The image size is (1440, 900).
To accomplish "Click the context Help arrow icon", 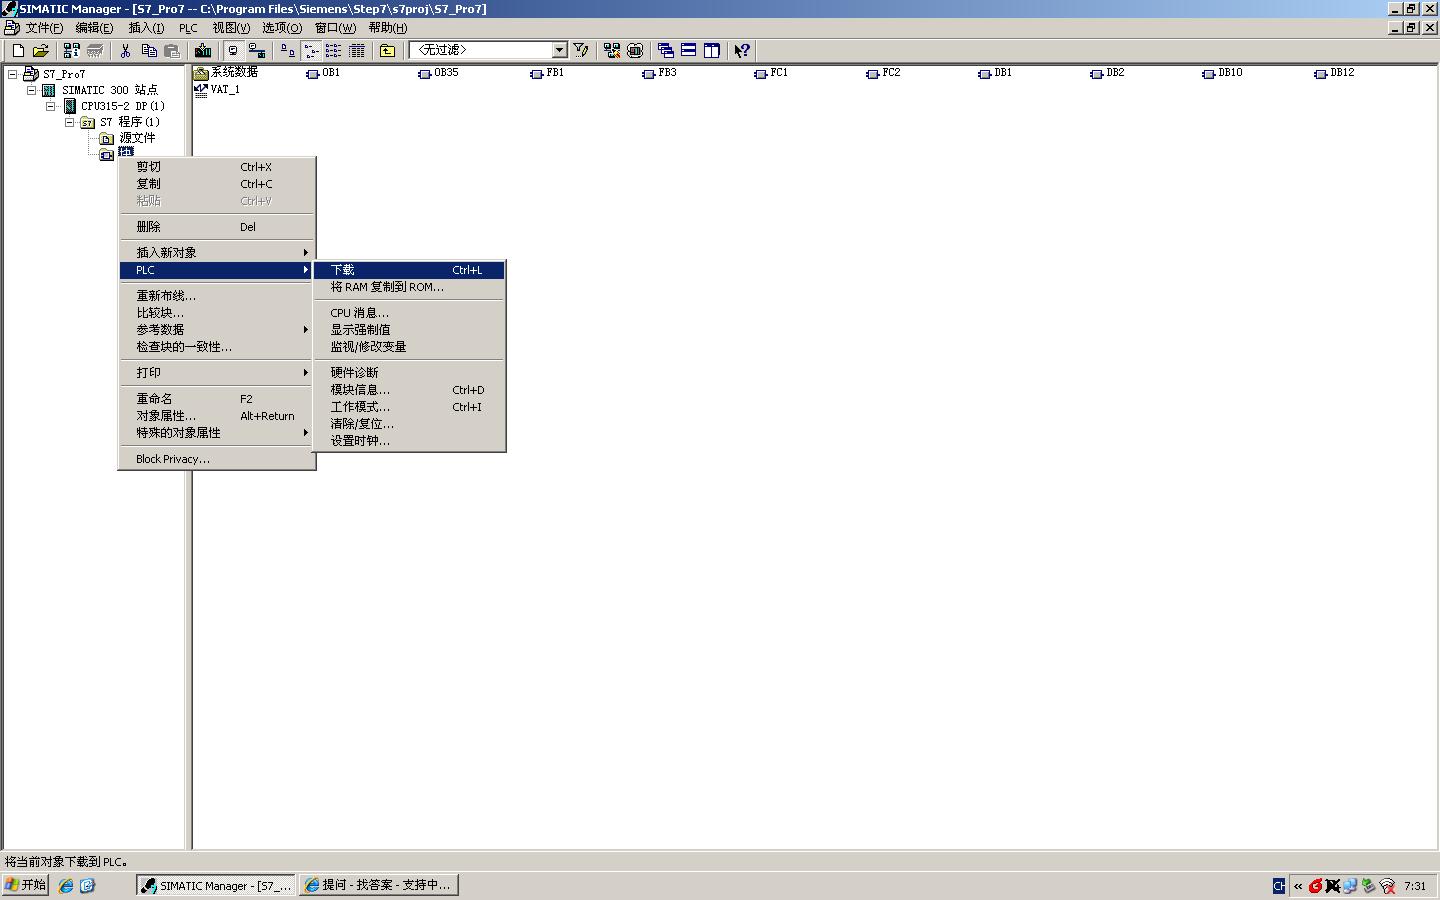I will (x=742, y=50).
